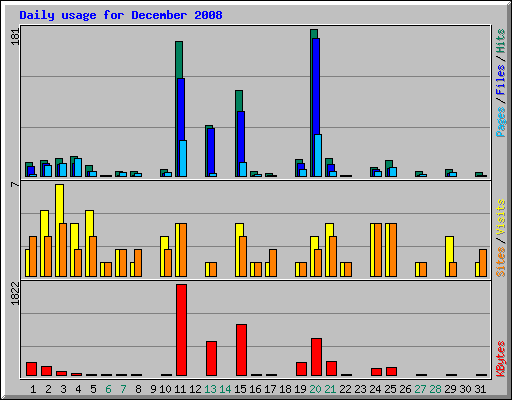
Task: Click the '181' axis maximum value
Action: 15,36
